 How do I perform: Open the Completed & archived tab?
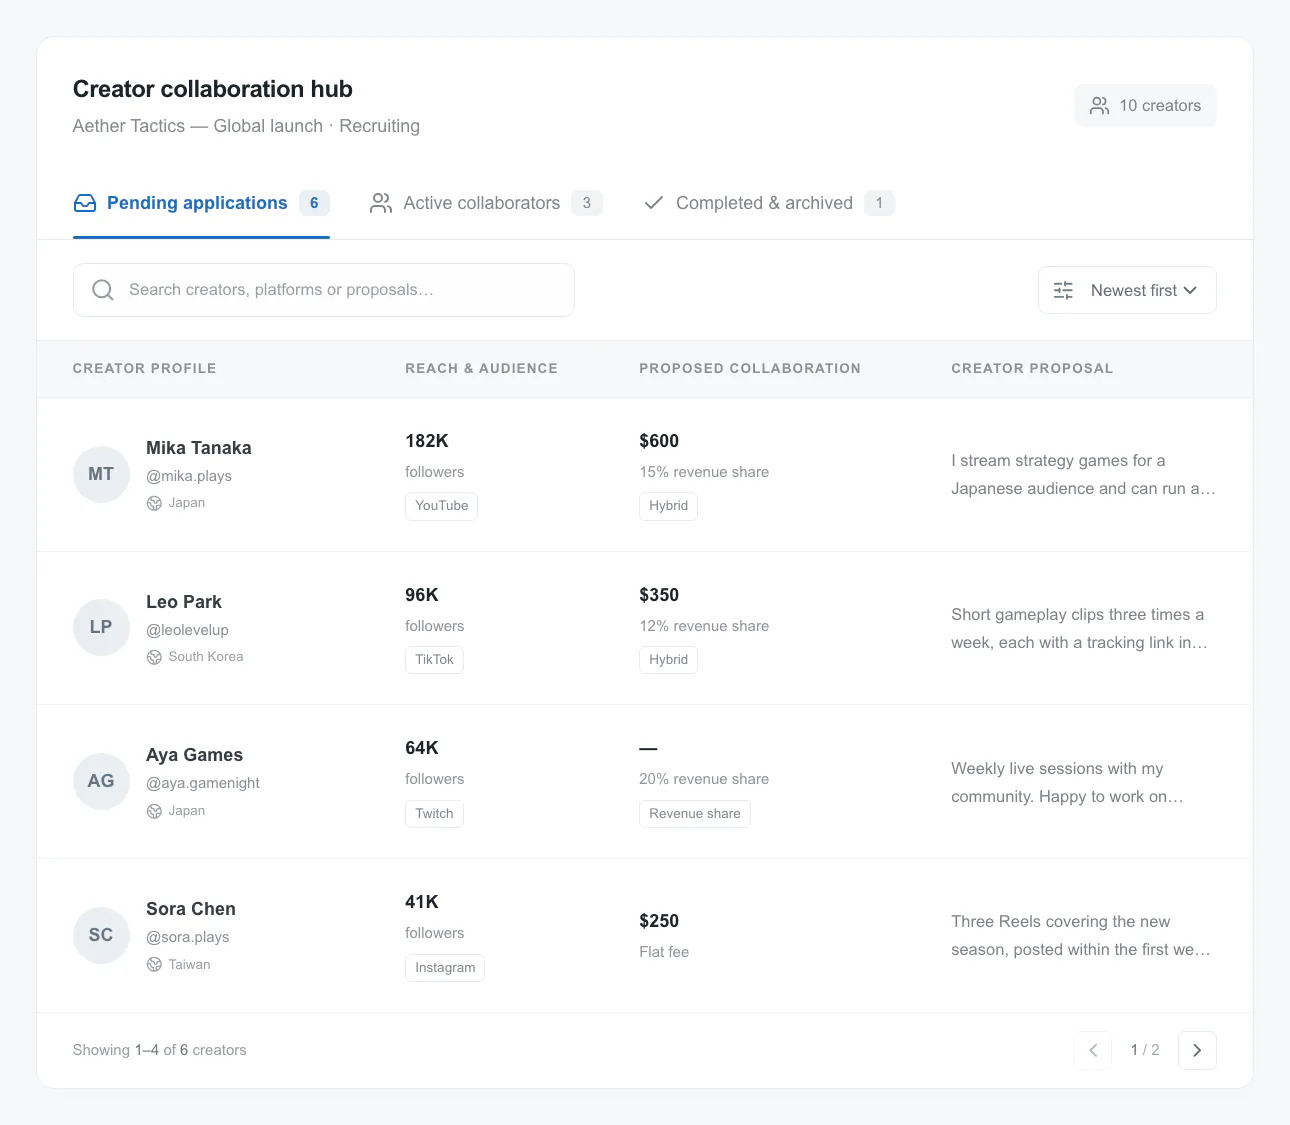769,203
